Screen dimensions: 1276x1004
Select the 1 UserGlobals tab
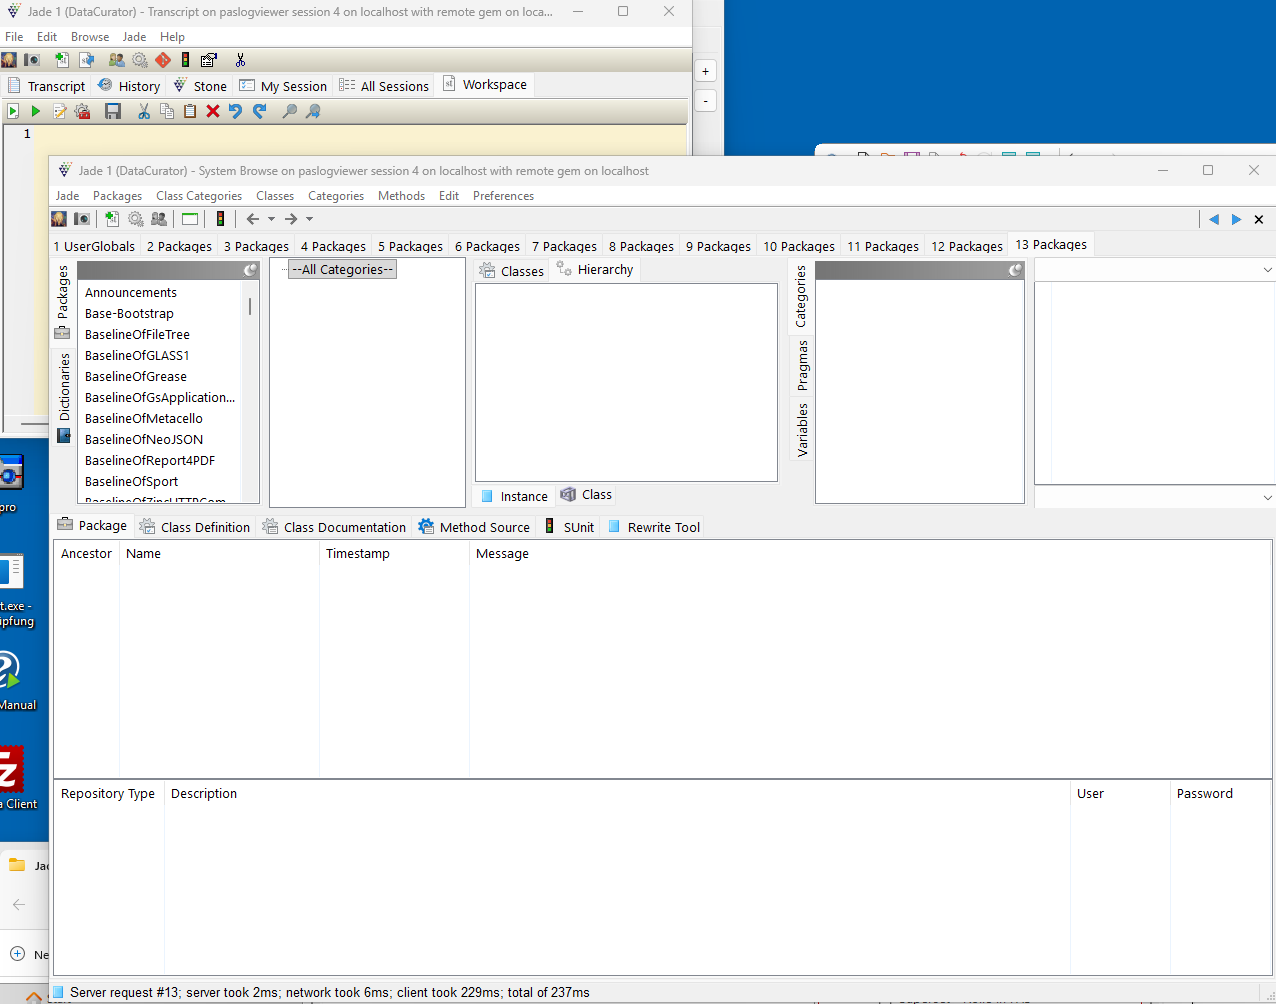tap(94, 246)
